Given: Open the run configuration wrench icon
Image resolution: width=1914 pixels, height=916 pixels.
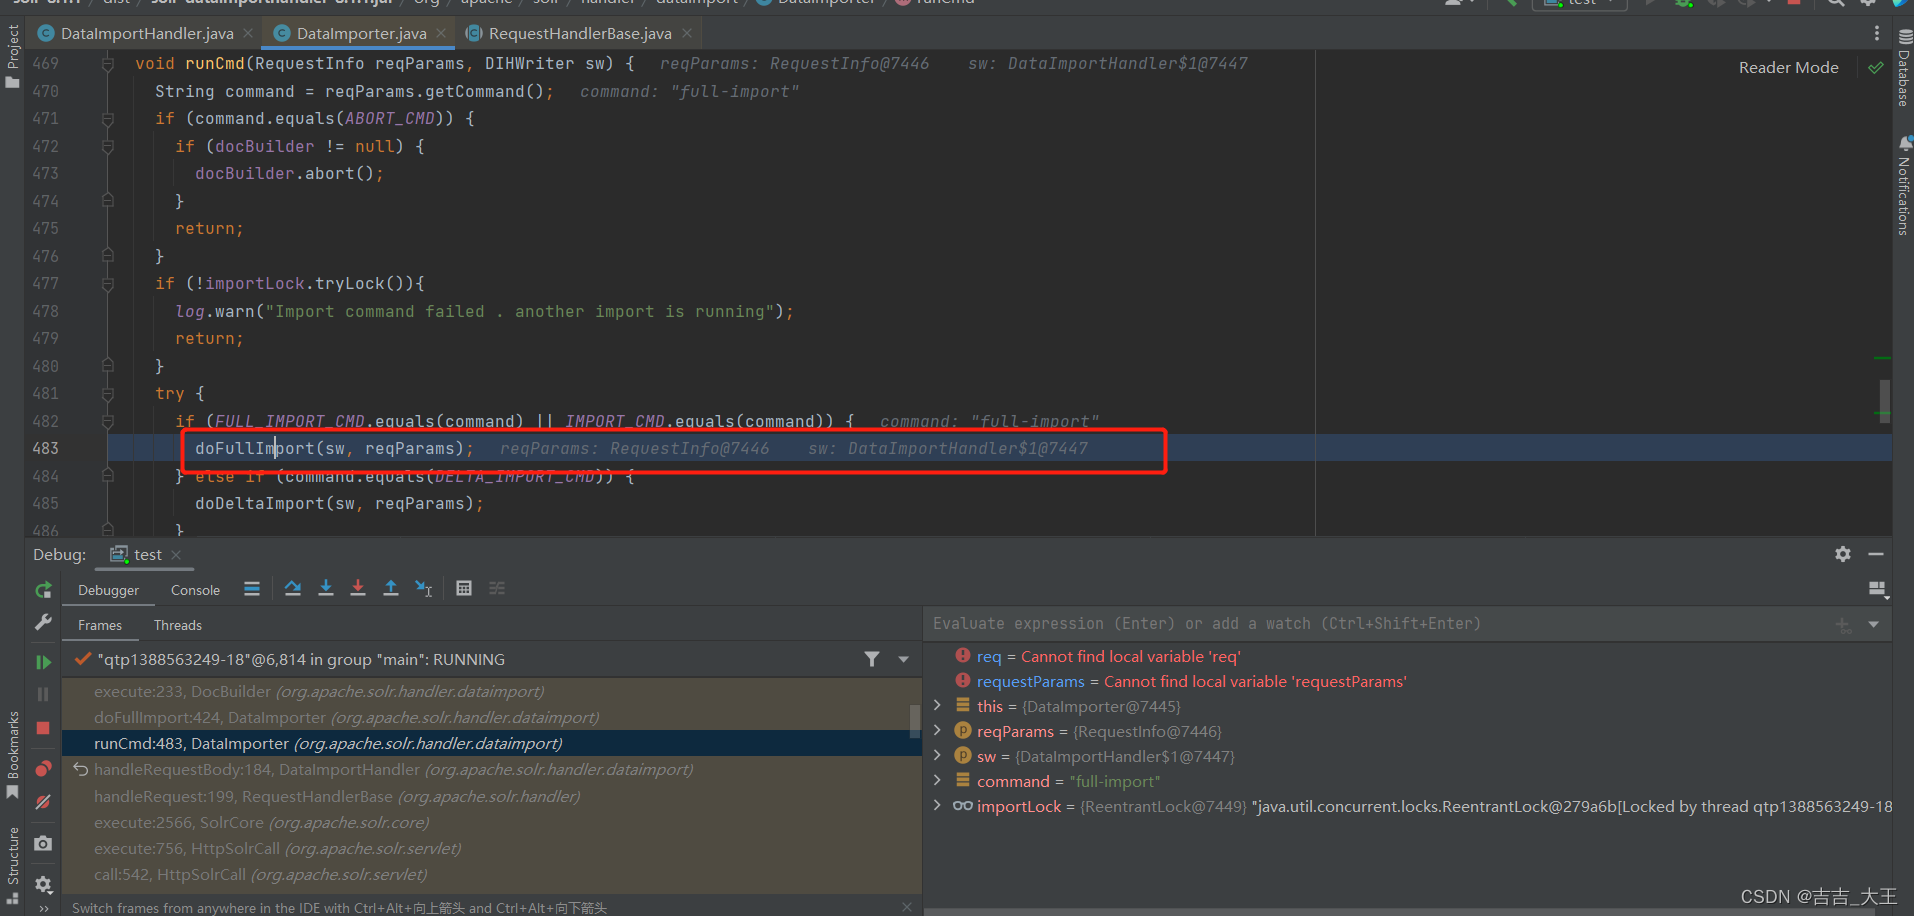Looking at the screenshot, I should pyautogui.click(x=43, y=622).
